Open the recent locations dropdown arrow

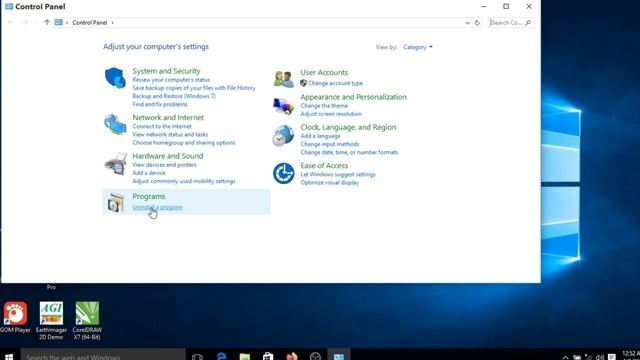click(36, 23)
